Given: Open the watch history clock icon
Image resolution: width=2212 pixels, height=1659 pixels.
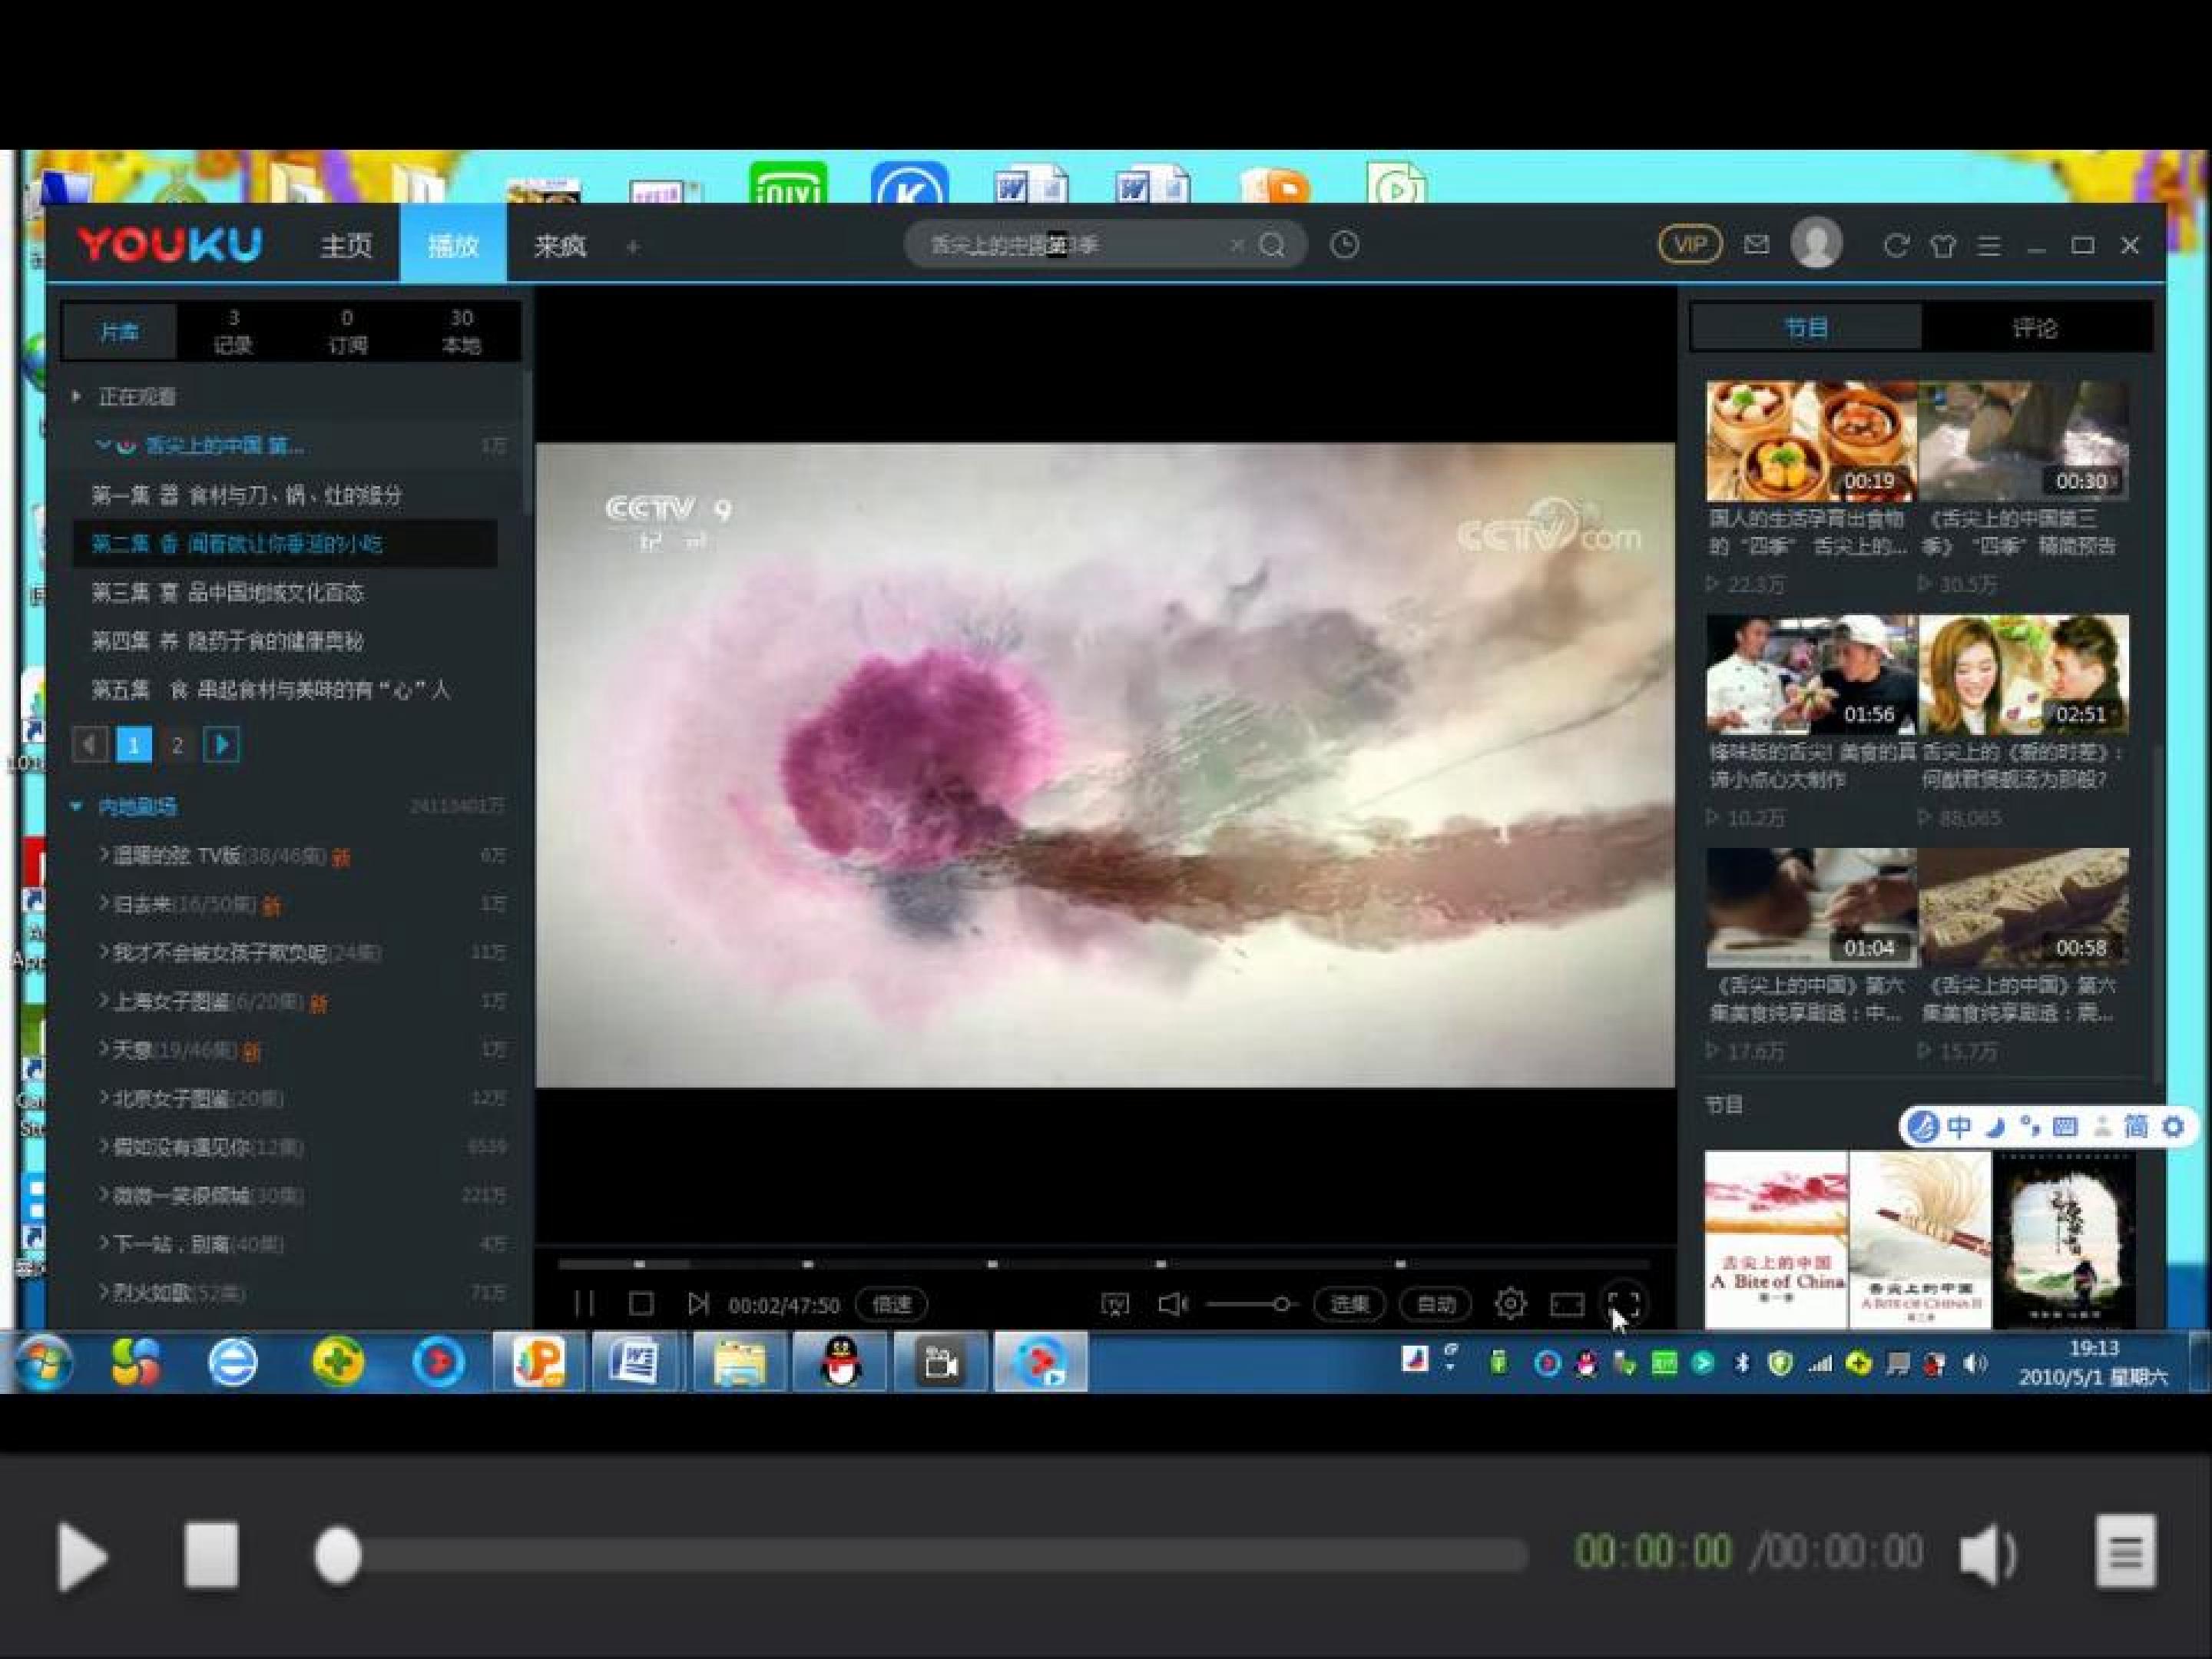Looking at the screenshot, I should click(x=1345, y=245).
